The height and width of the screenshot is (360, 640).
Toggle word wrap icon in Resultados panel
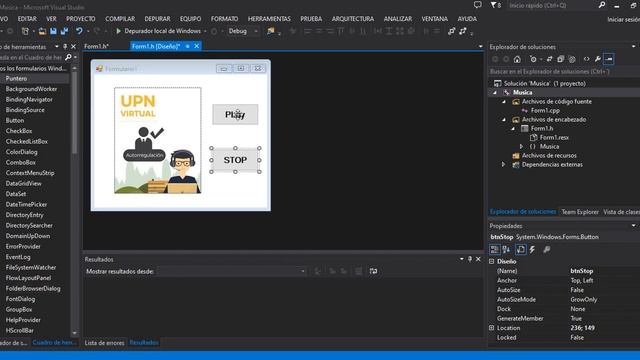tap(373, 271)
